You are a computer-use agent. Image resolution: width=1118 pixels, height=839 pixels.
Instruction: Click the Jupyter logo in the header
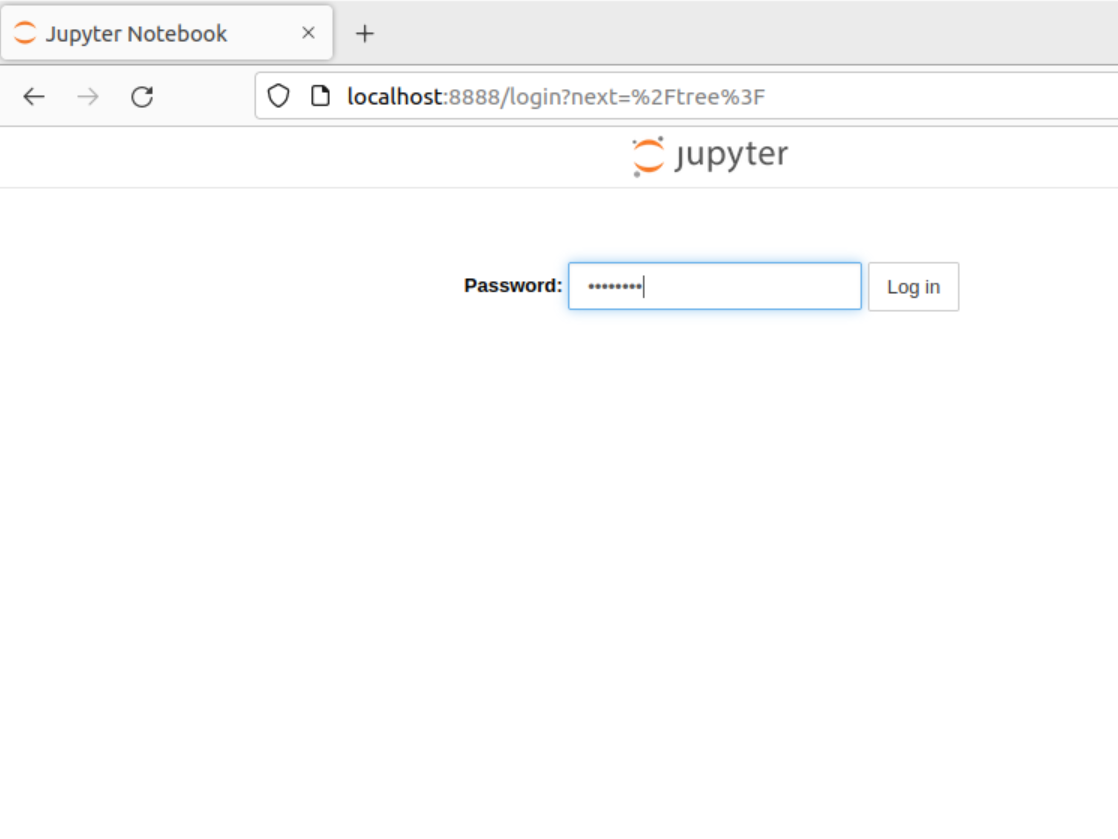(x=710, y=156)
